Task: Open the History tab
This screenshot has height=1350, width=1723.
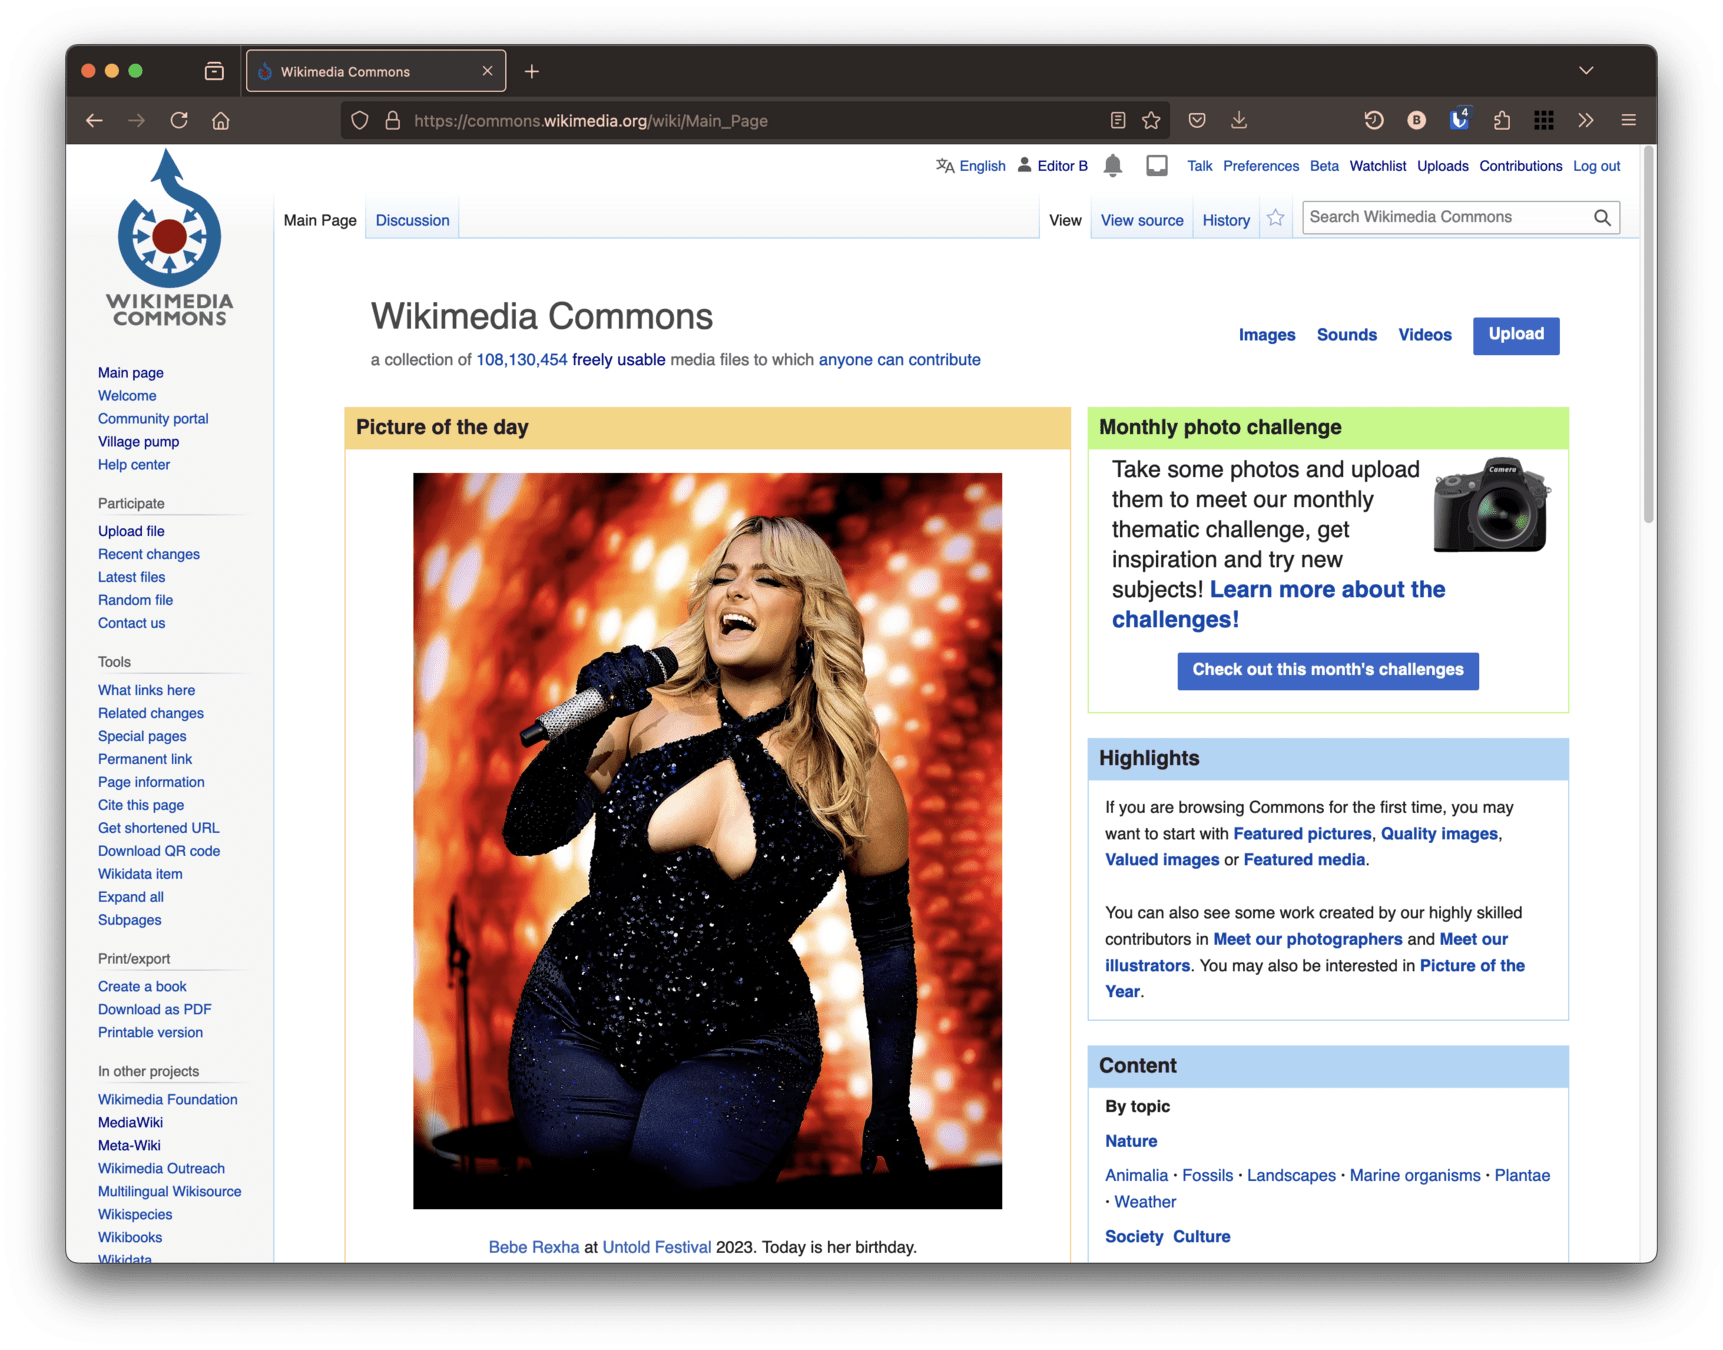Action: pyautogui.click(x=1226, y=220)
